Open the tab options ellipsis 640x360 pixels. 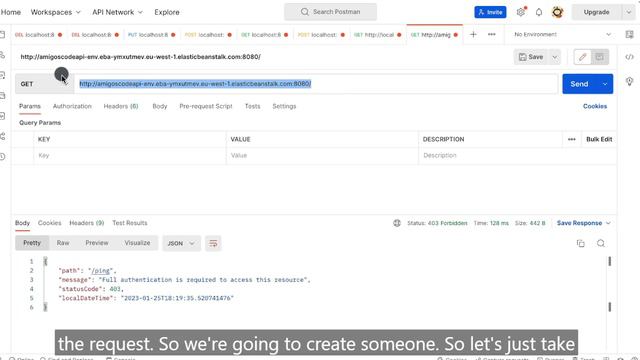(491, 35)
